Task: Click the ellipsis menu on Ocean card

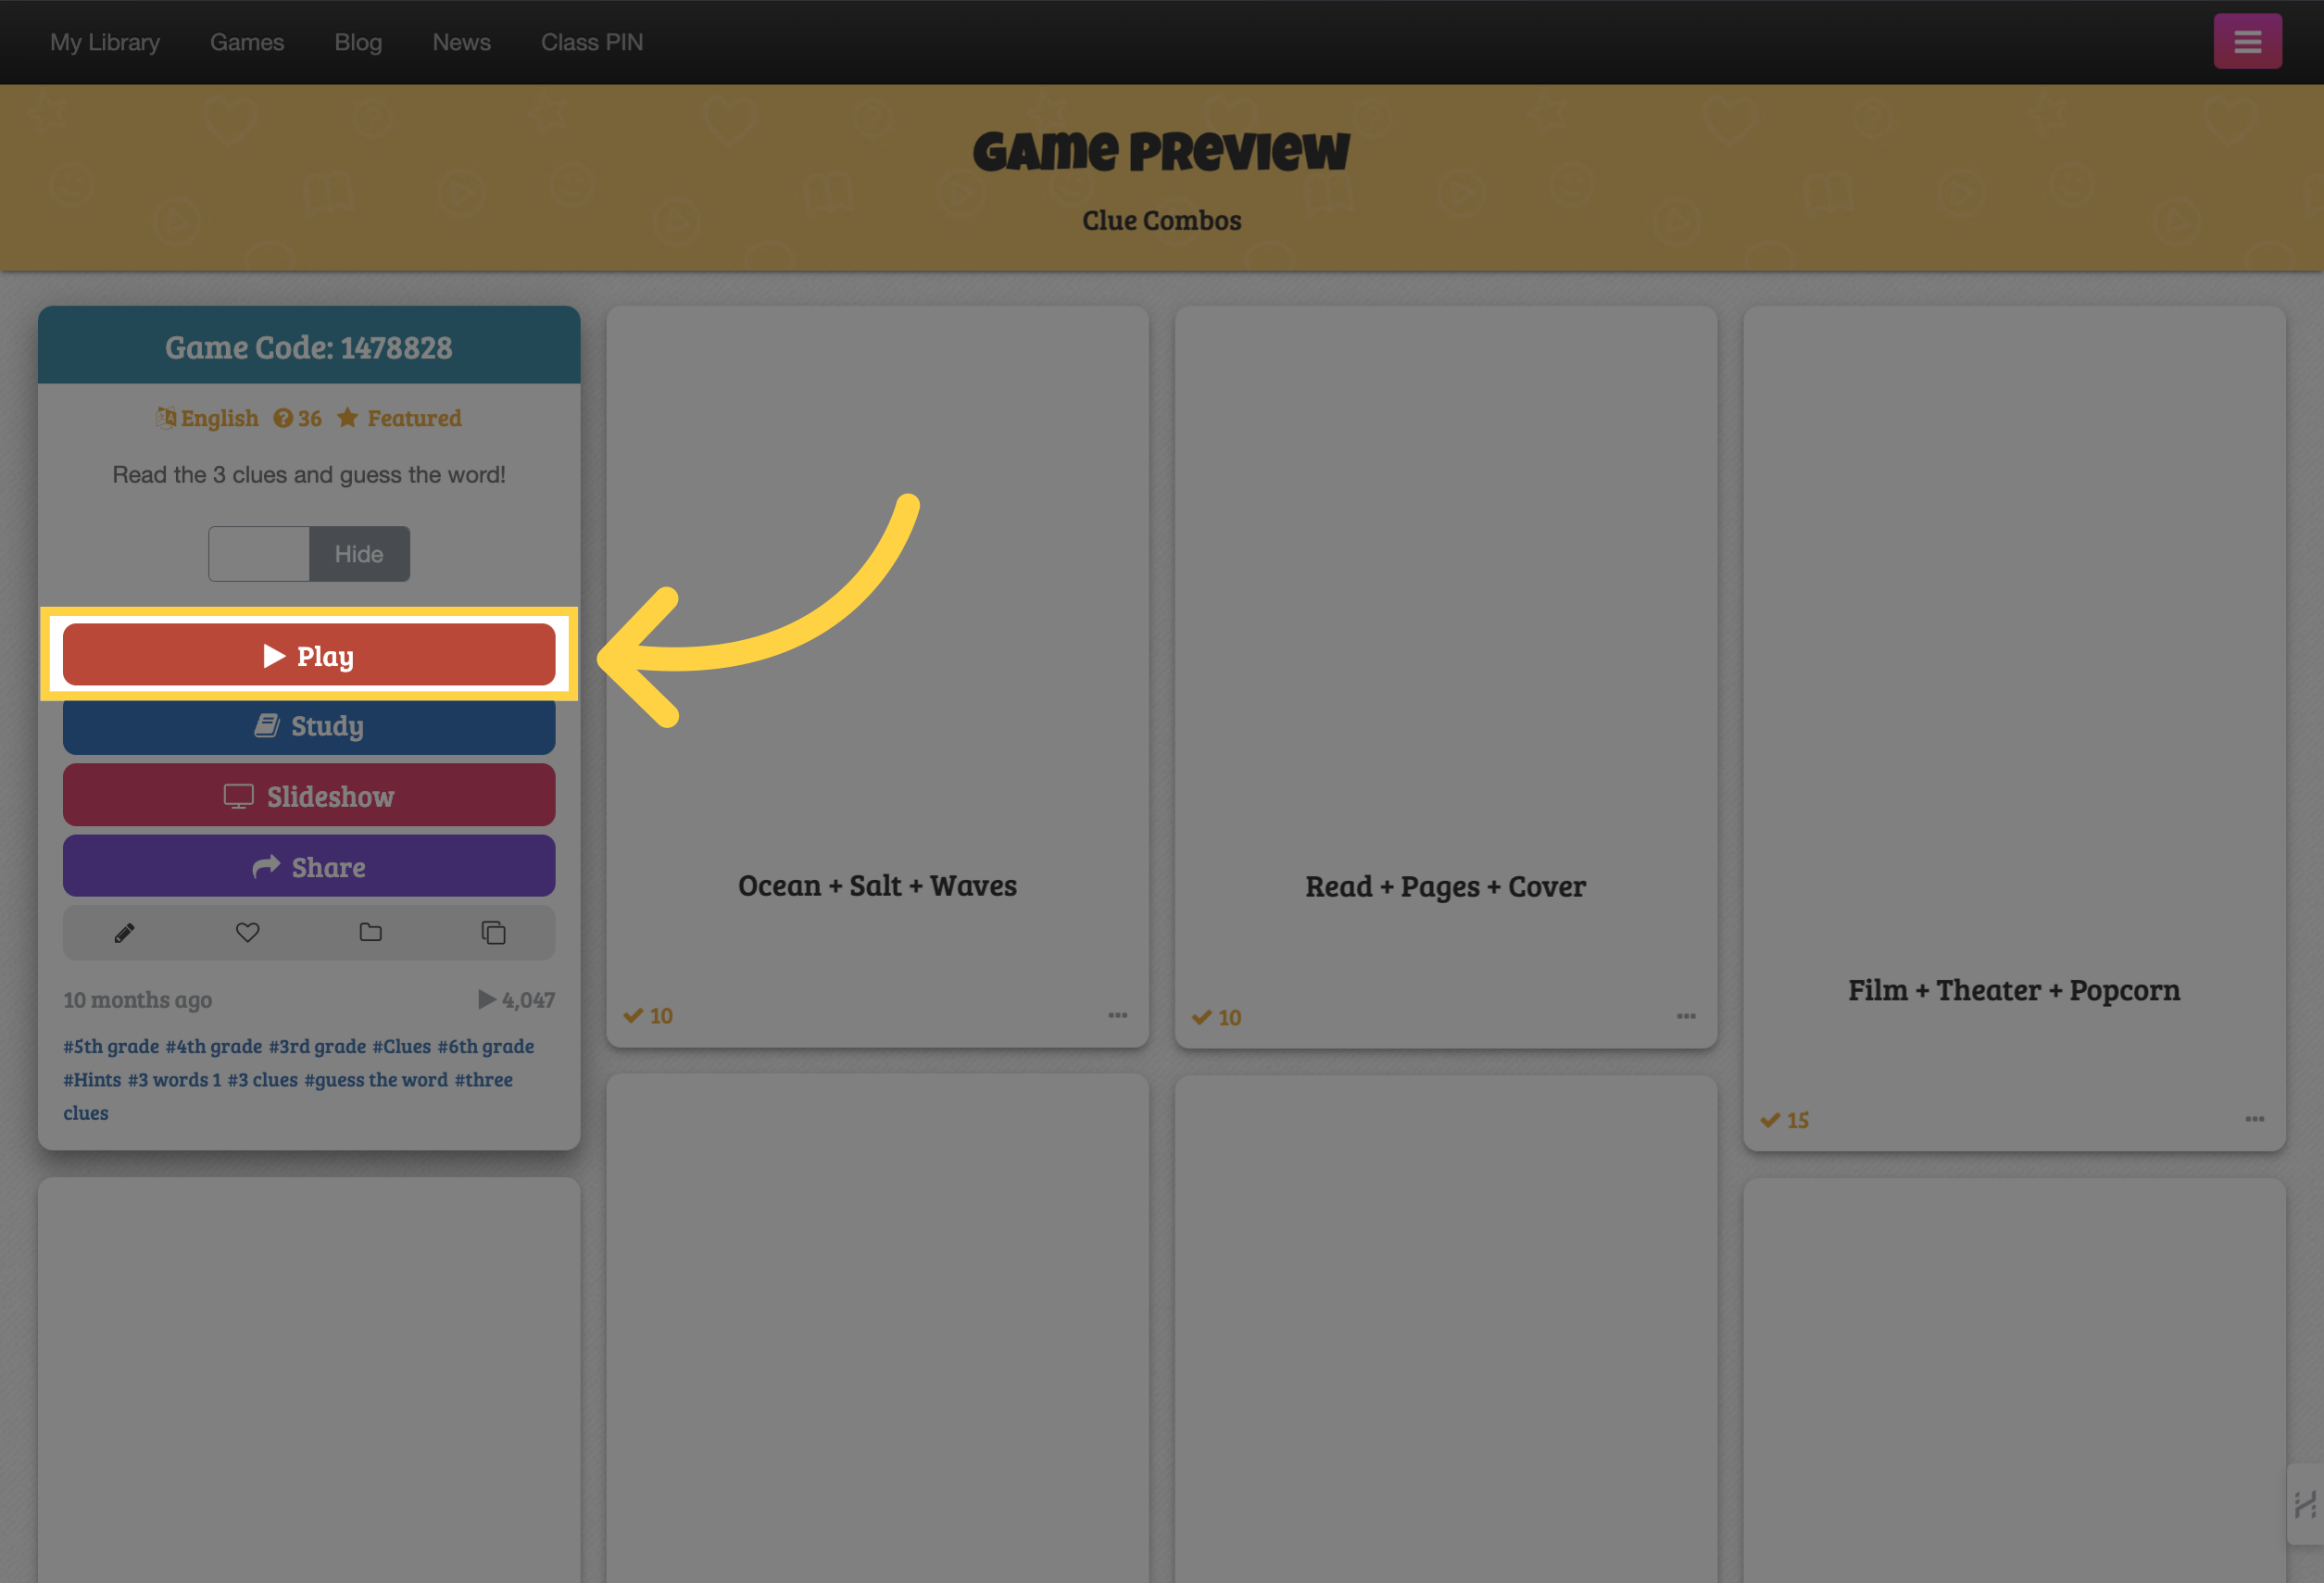Action: 1118,1012
